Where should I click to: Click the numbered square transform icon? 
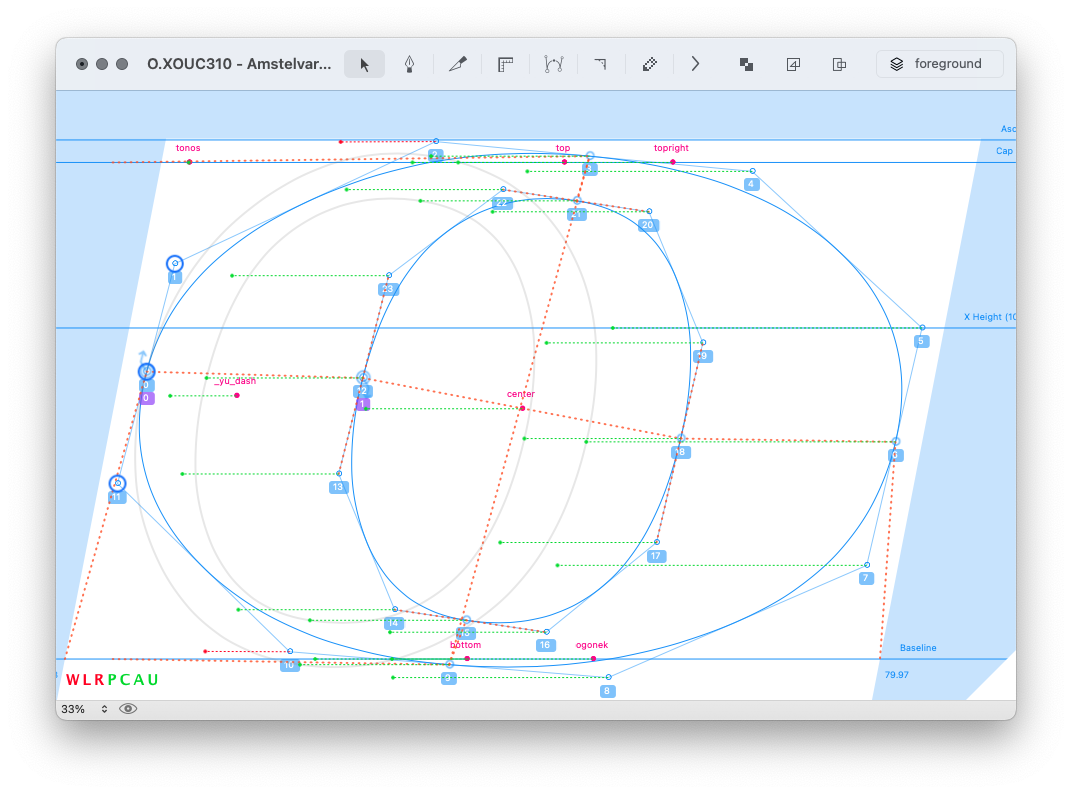point(793,64)
